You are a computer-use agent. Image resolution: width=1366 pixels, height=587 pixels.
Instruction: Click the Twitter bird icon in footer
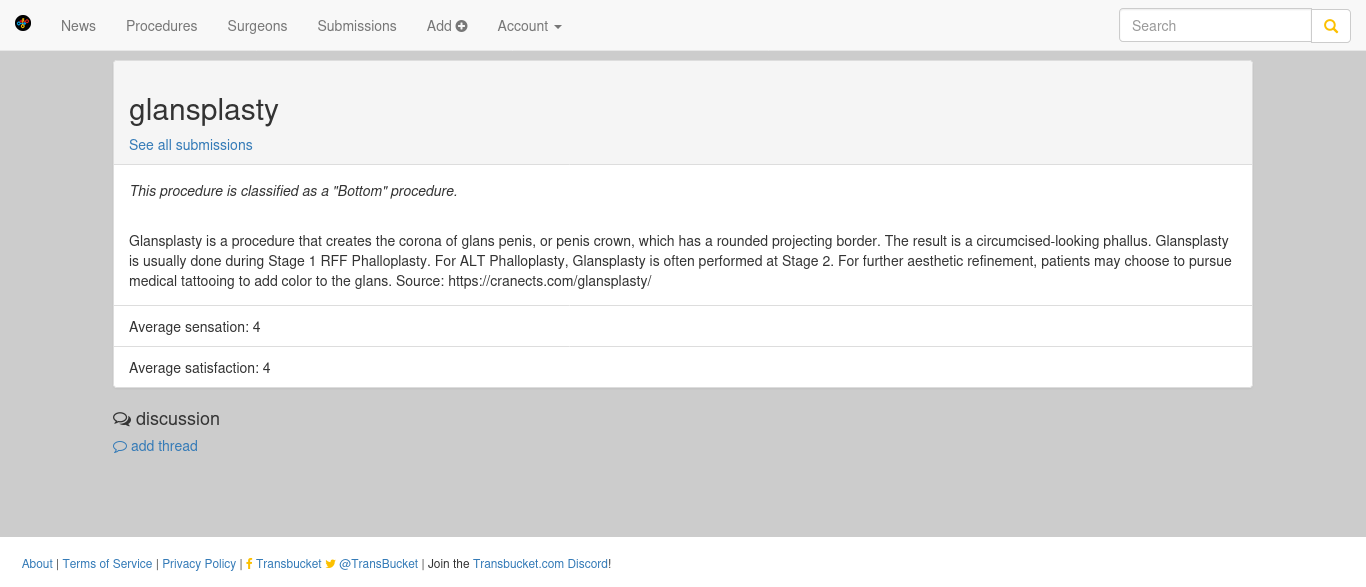click(331, 564)
